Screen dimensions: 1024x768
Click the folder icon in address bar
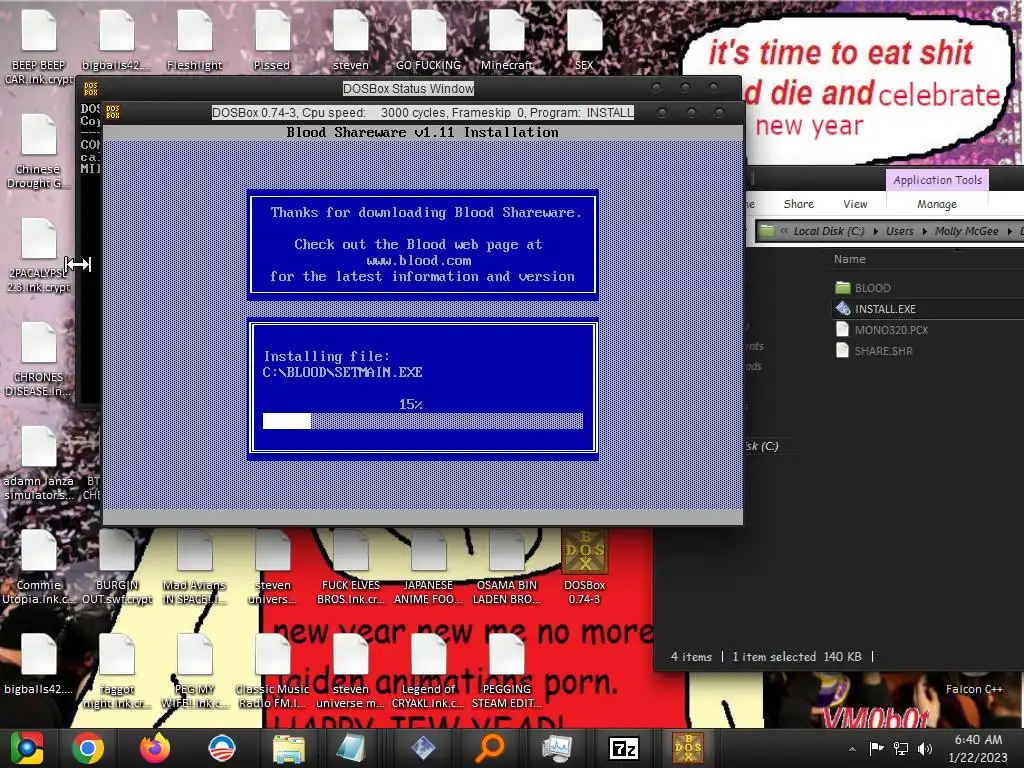[767, 231]
